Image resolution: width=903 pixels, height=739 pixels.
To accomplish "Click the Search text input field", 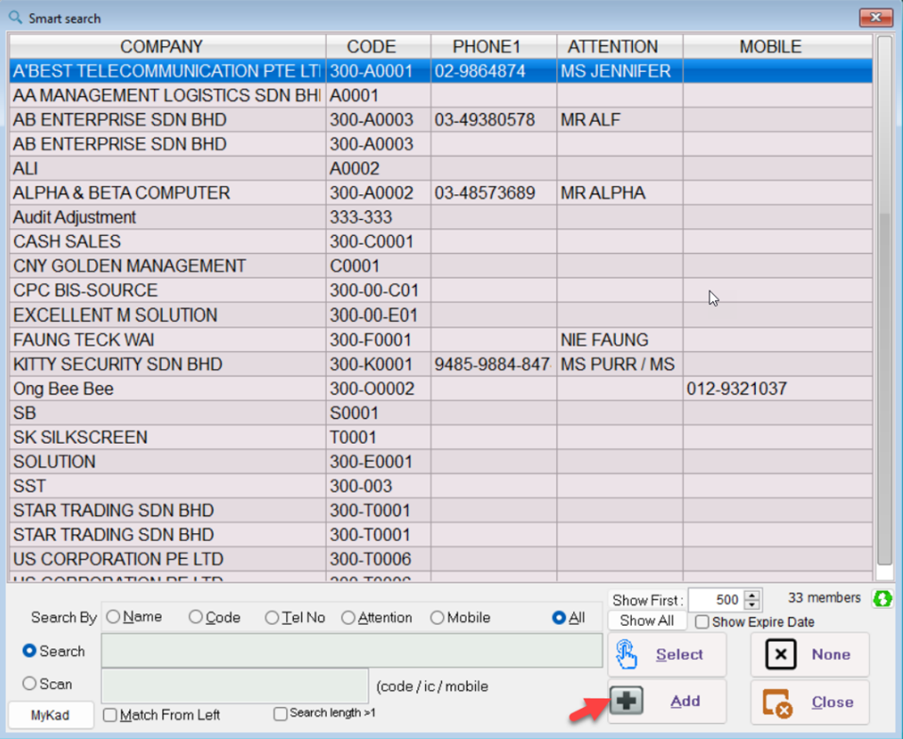I will 352,651.
